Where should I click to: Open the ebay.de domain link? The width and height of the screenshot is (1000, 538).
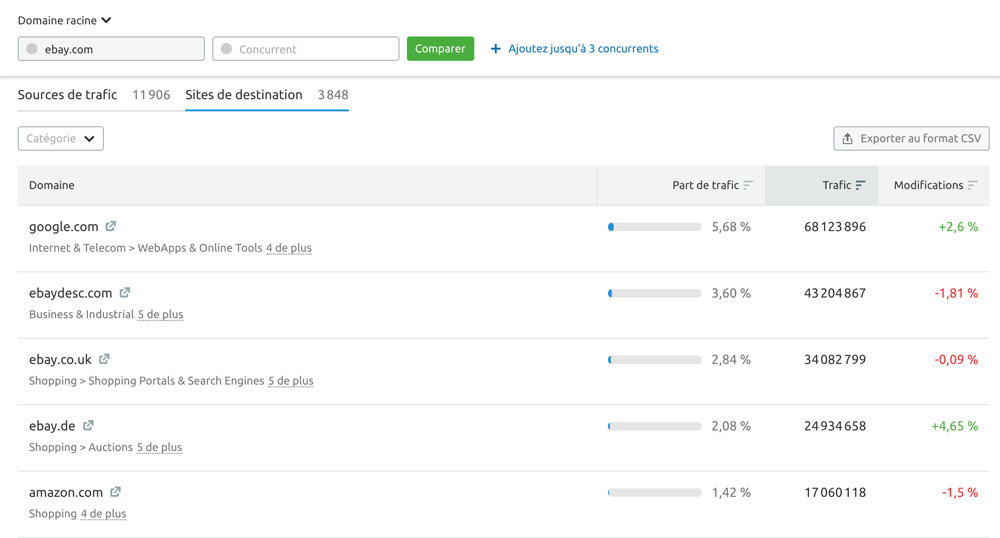[52, 425]
